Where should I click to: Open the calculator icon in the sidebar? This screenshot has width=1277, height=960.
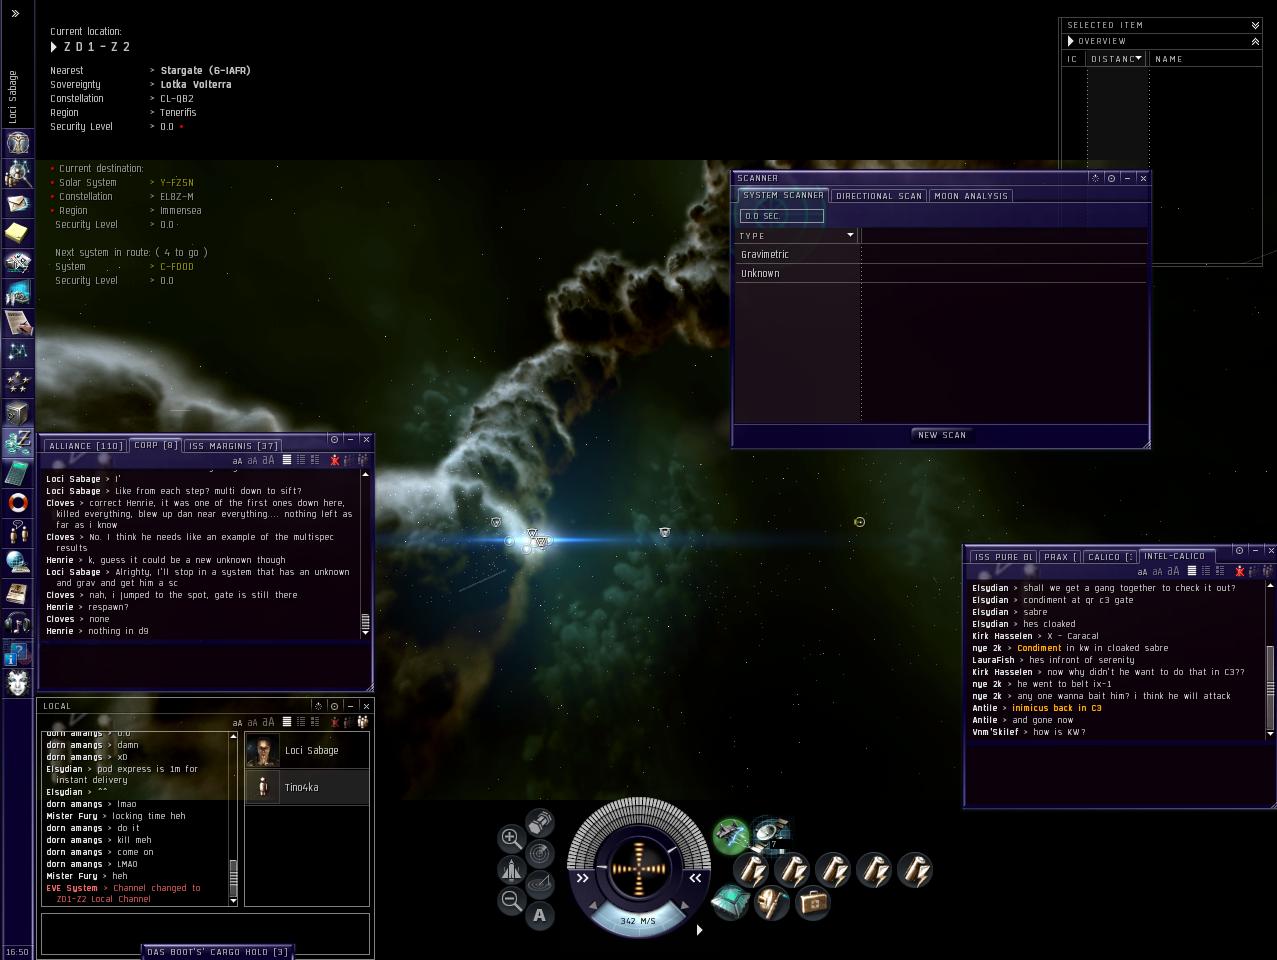[x=18, y=472]
